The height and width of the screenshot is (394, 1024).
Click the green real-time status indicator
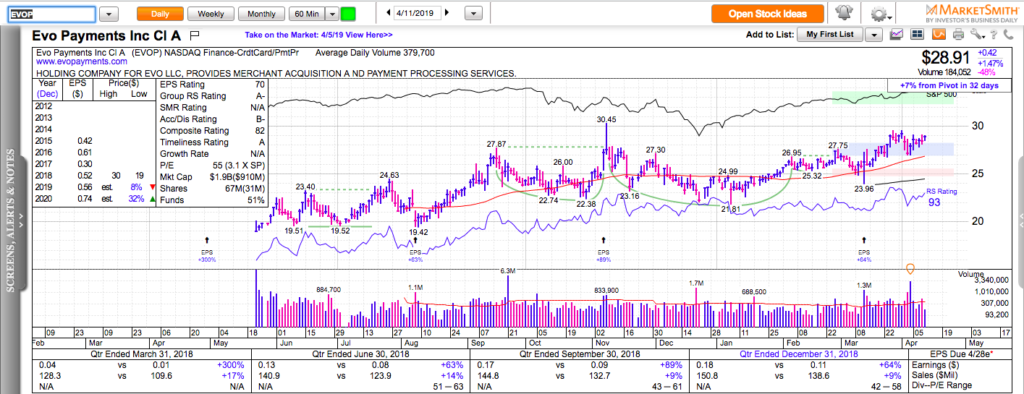[349, 13]
